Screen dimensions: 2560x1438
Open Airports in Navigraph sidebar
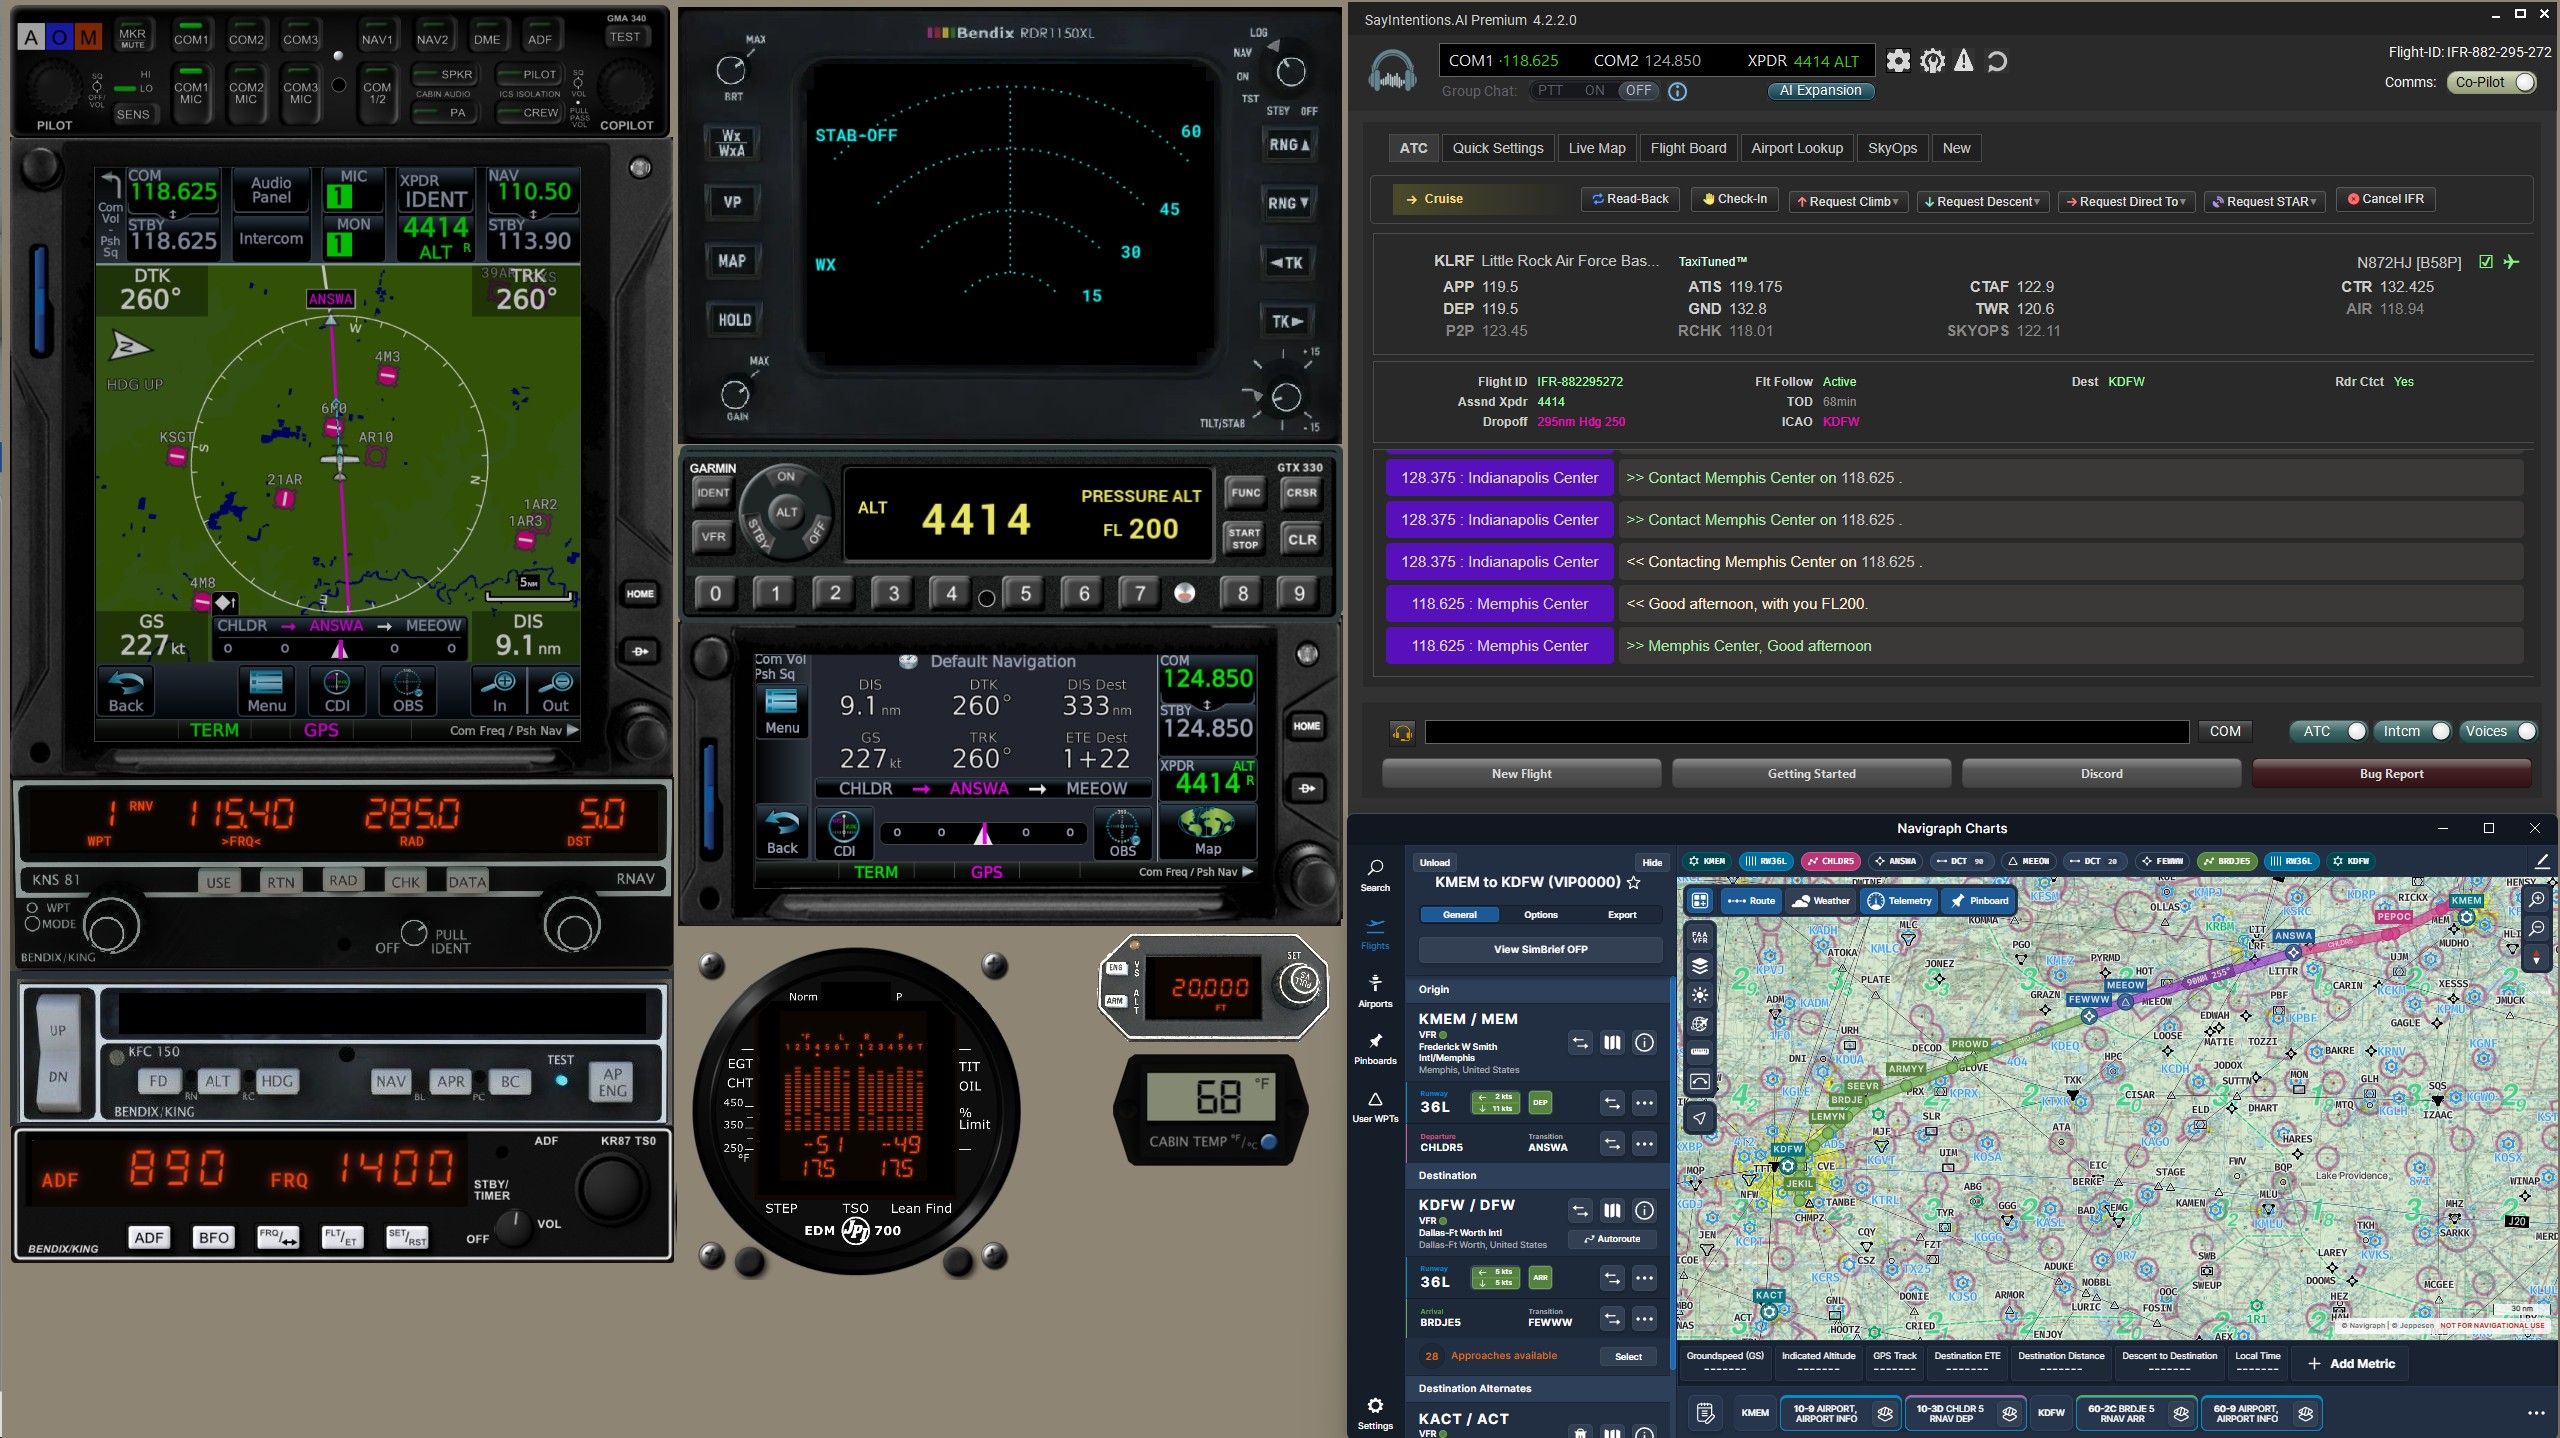[x=1375, y=990]
